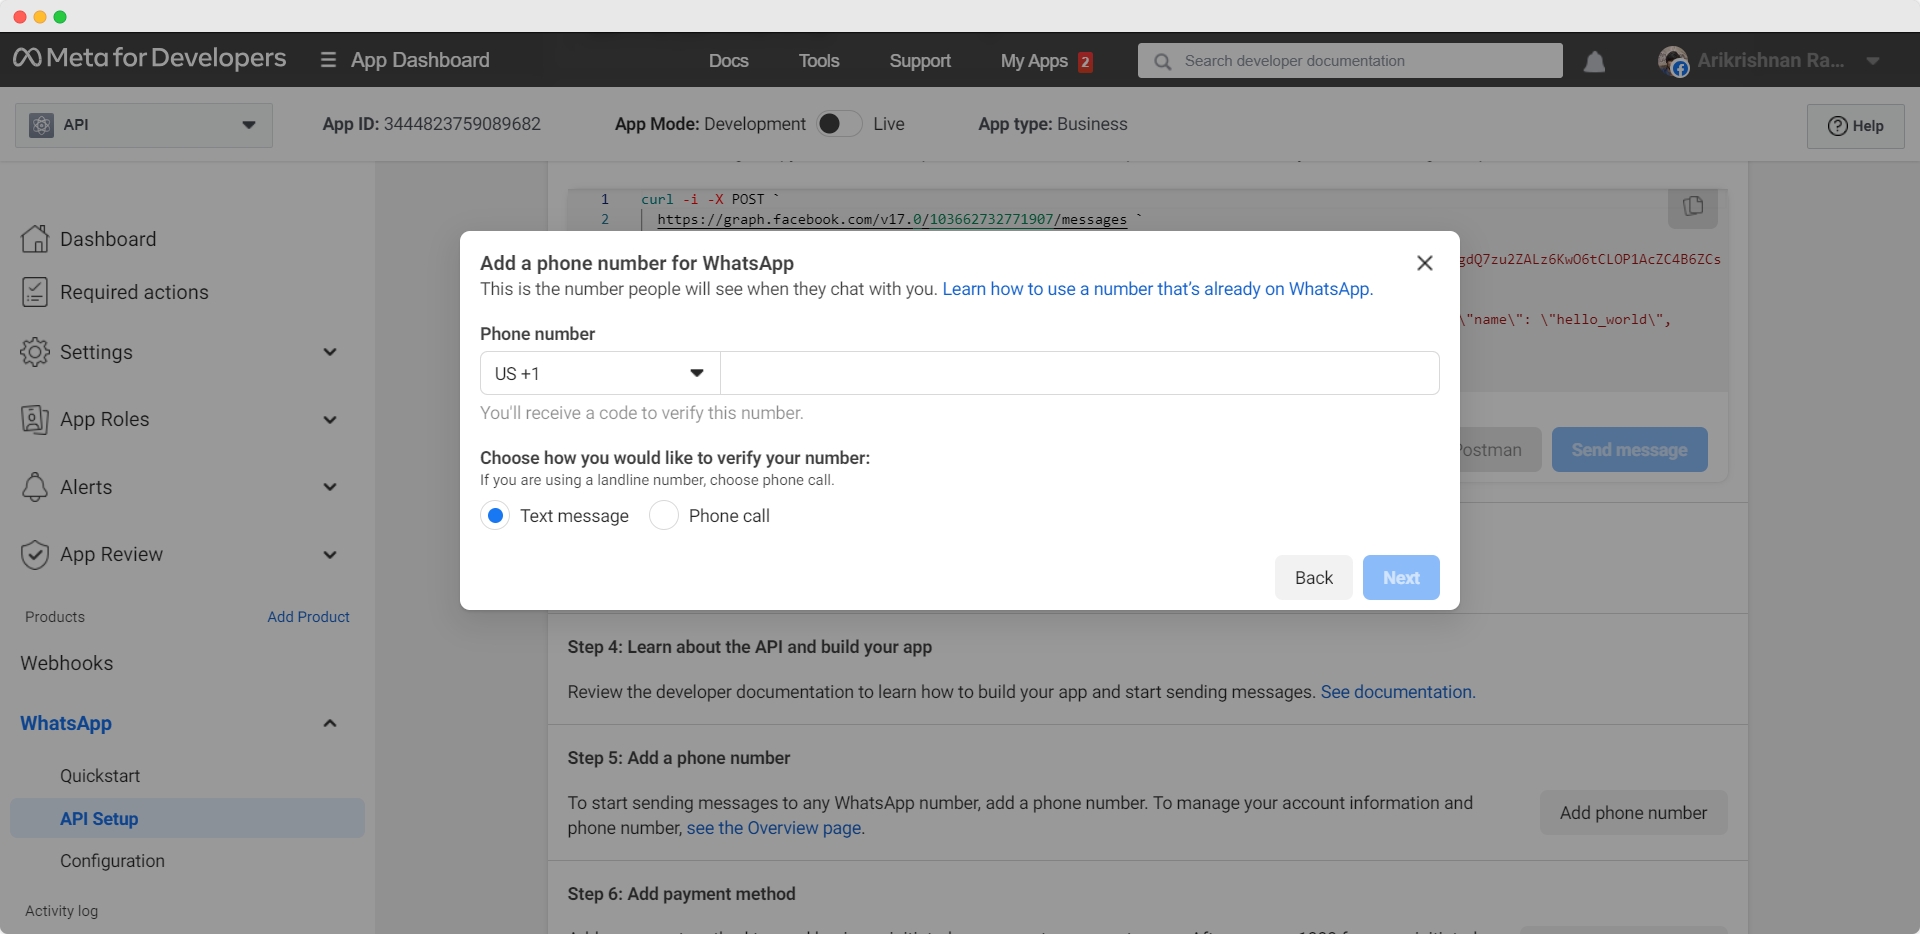Close the Add phone number dialog
Image resolution: width=1920 pixels, height=934 pixels.
coord(1425,263)
